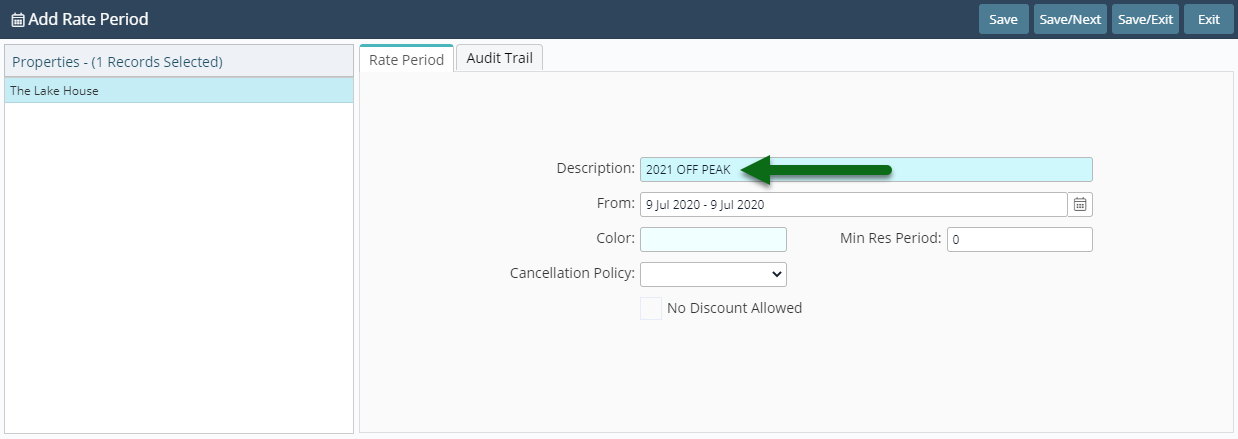Click the Save/Next button
This screenshot has width=1238, height=439.
coord(1070,19)
